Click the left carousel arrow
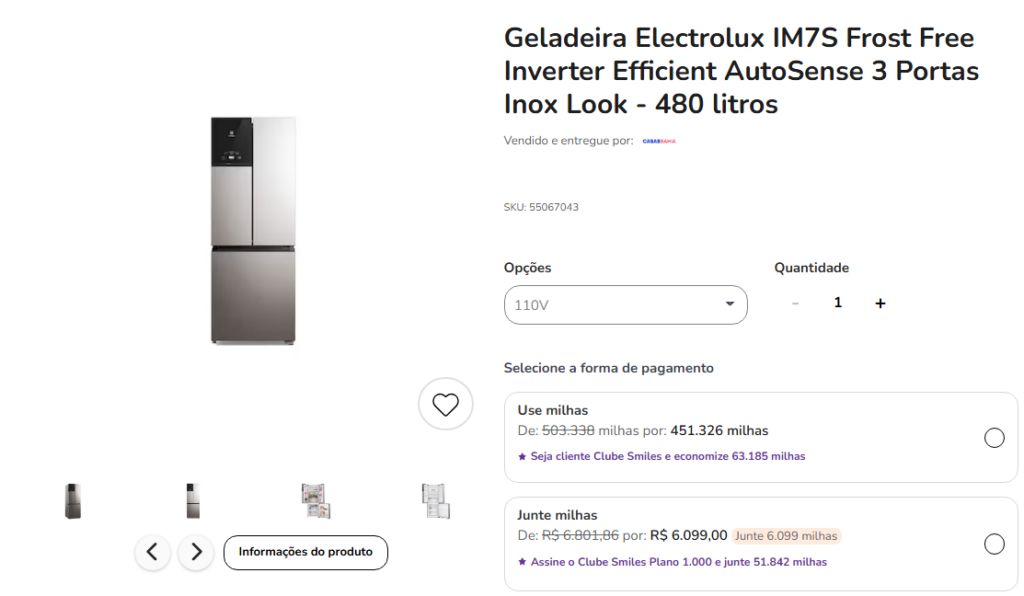This screenshot has width=1024, height=596. coord(152,552)
